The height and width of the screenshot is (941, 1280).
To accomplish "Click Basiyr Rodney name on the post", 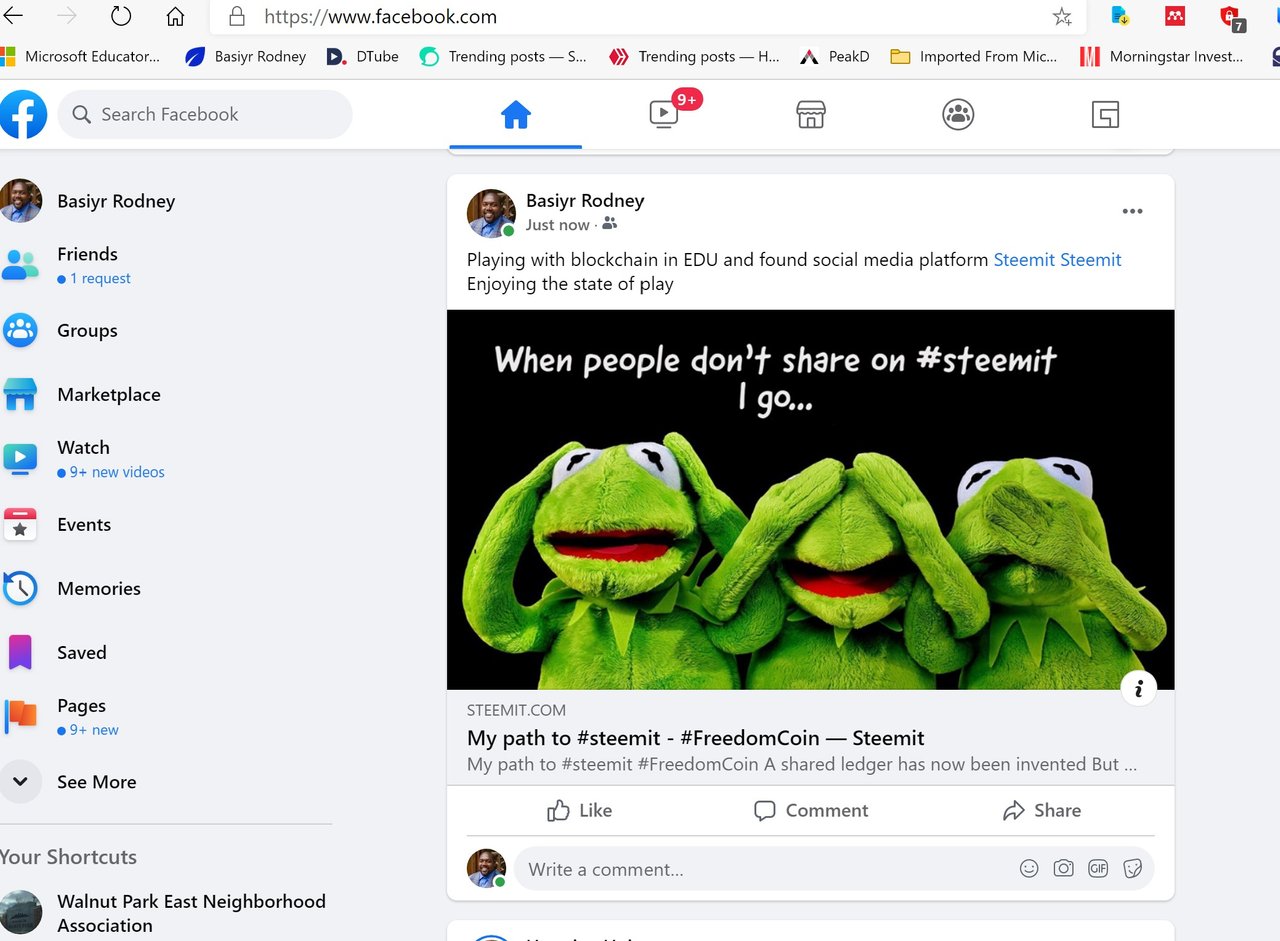I will pyautogui.click(x=585, y=201).
